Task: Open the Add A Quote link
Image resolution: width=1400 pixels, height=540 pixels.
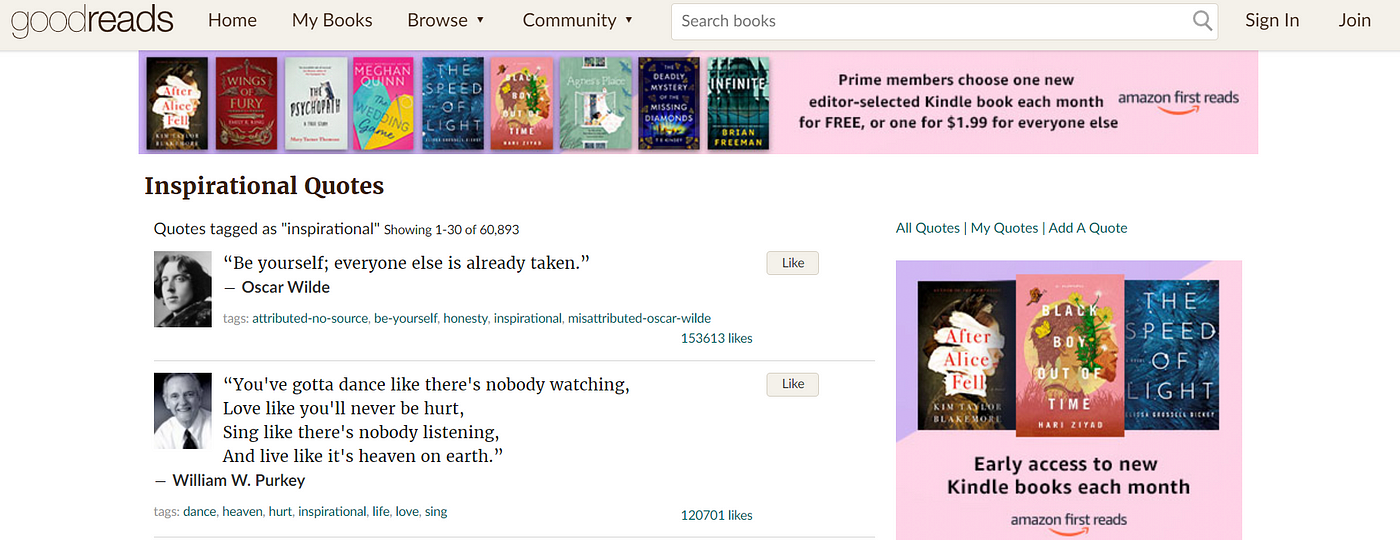Action: point(1088,228)
